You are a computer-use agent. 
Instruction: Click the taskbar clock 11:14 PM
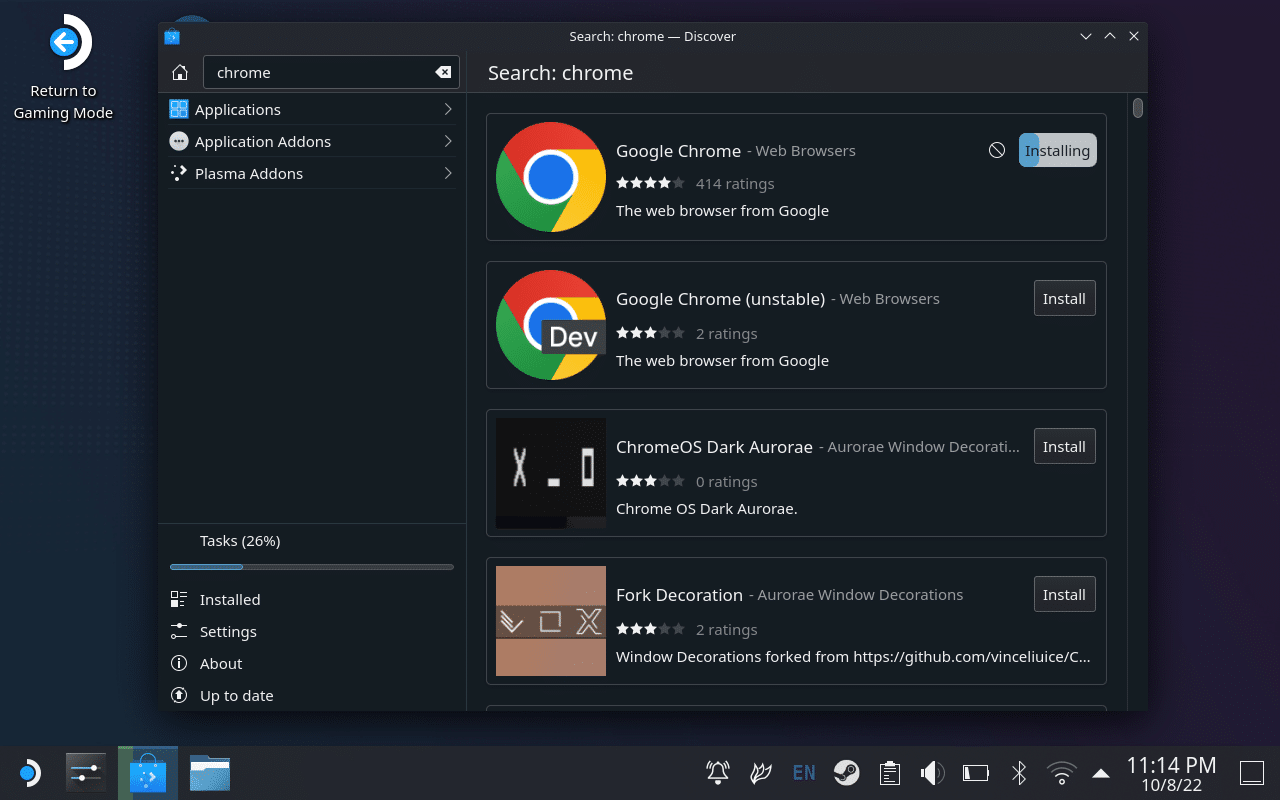[x=1171, y=765]
